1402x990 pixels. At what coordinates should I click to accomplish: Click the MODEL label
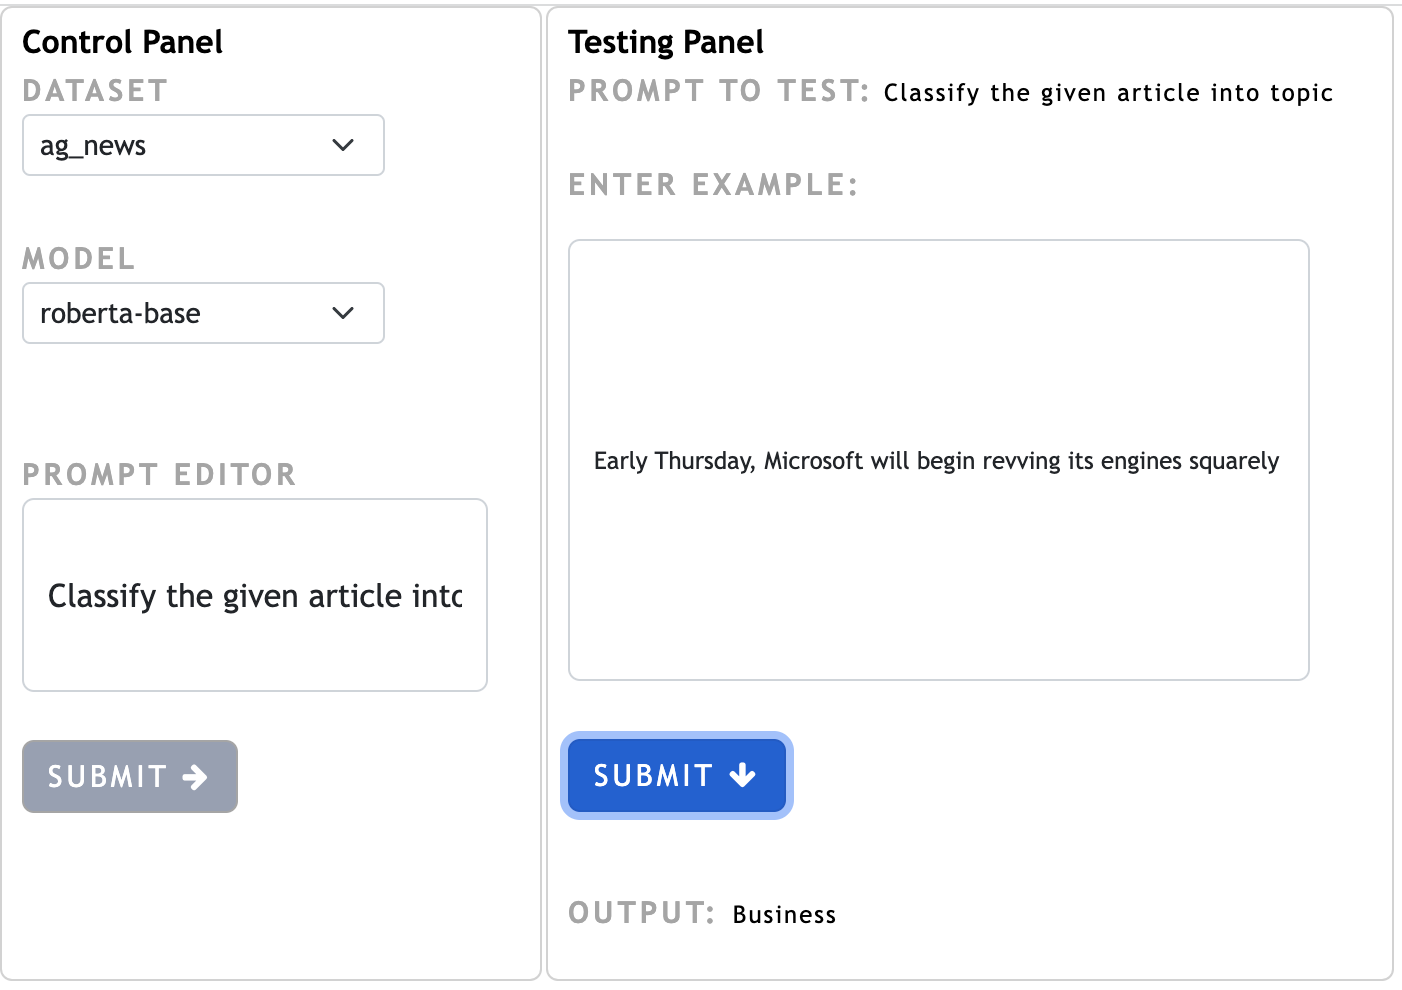[79, 259]
